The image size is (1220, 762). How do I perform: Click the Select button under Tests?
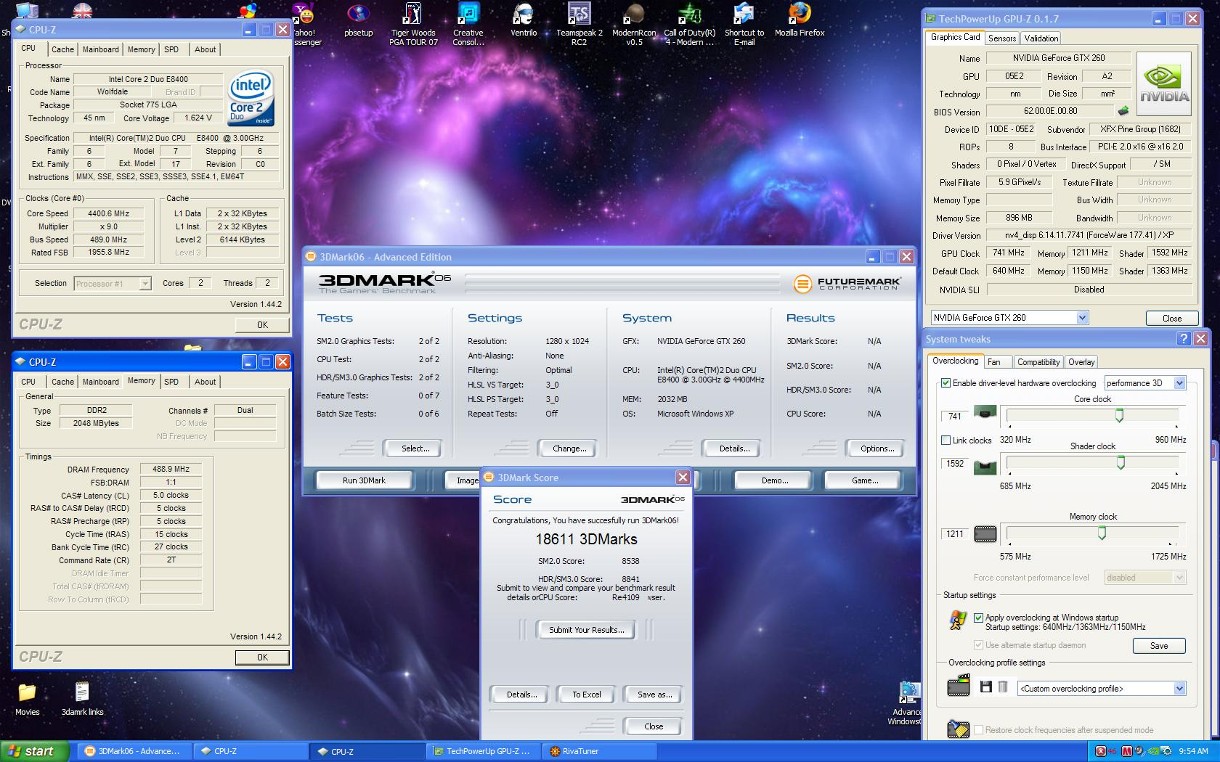413,448
